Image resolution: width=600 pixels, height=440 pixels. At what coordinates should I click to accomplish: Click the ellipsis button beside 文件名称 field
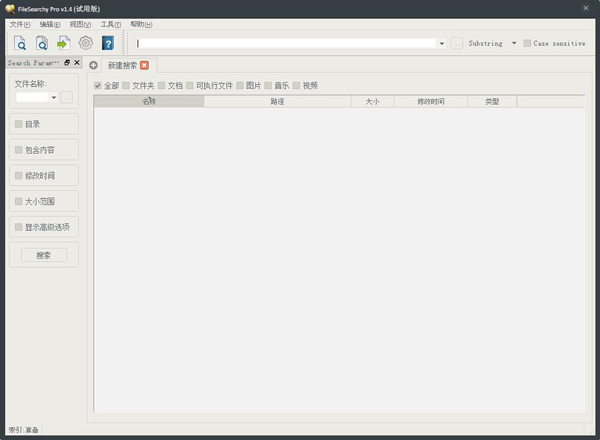click(67, 98)
